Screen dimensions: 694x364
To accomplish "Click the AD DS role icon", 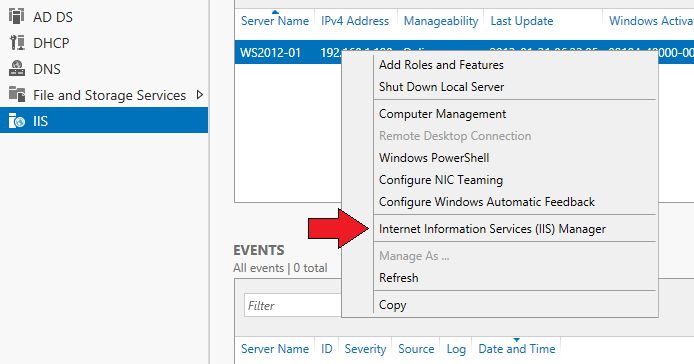I will click(x=16, y=16).
